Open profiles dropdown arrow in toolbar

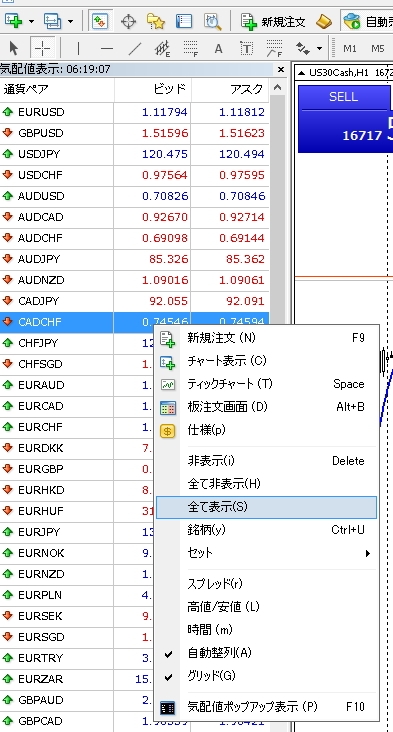pos(70,21)
